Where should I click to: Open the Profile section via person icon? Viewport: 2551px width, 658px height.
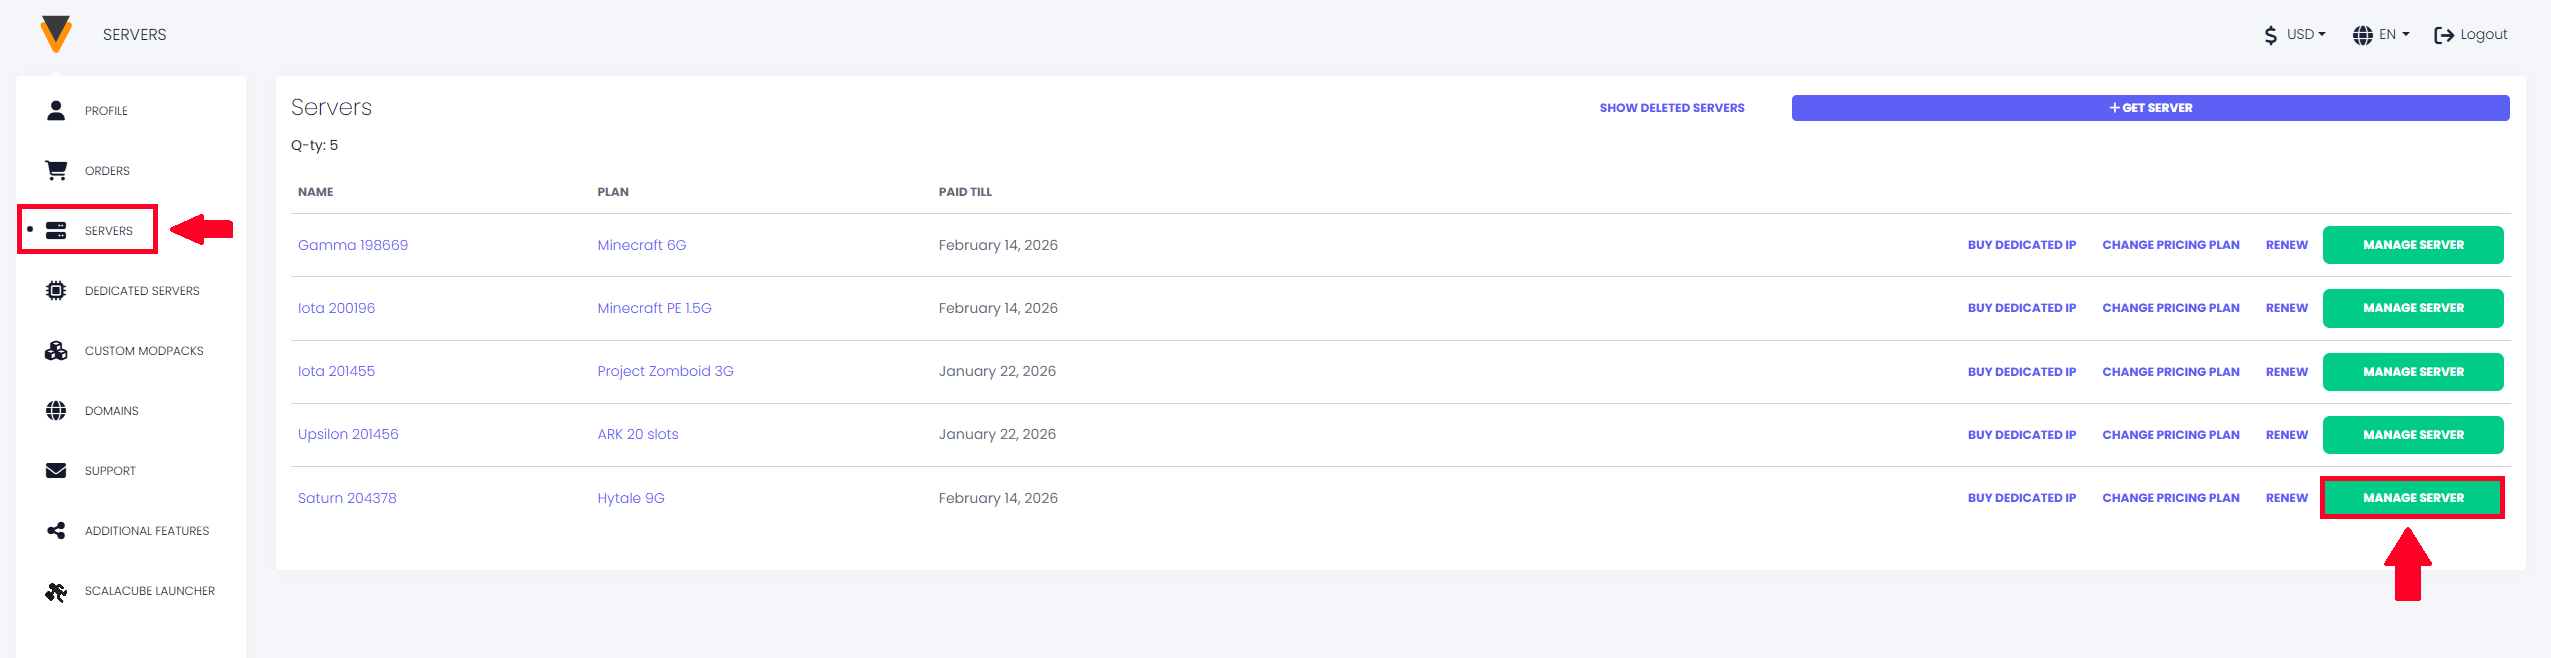coord(57,110)
